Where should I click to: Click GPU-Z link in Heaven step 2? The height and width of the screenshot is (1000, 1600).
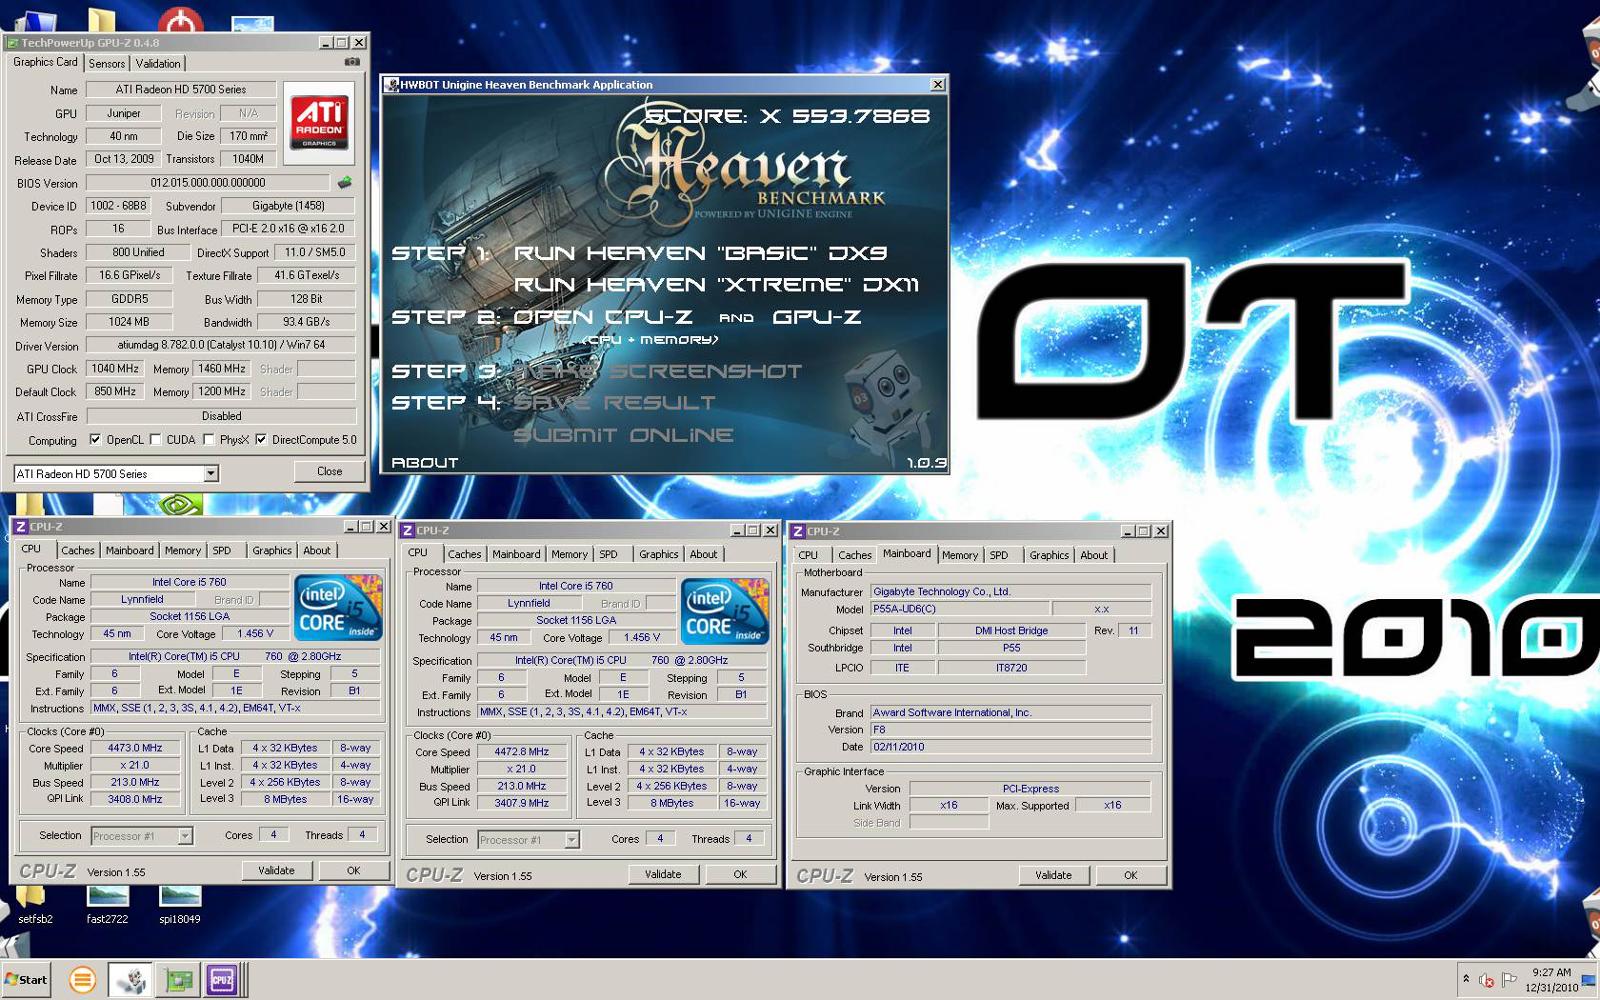point(817,317)
